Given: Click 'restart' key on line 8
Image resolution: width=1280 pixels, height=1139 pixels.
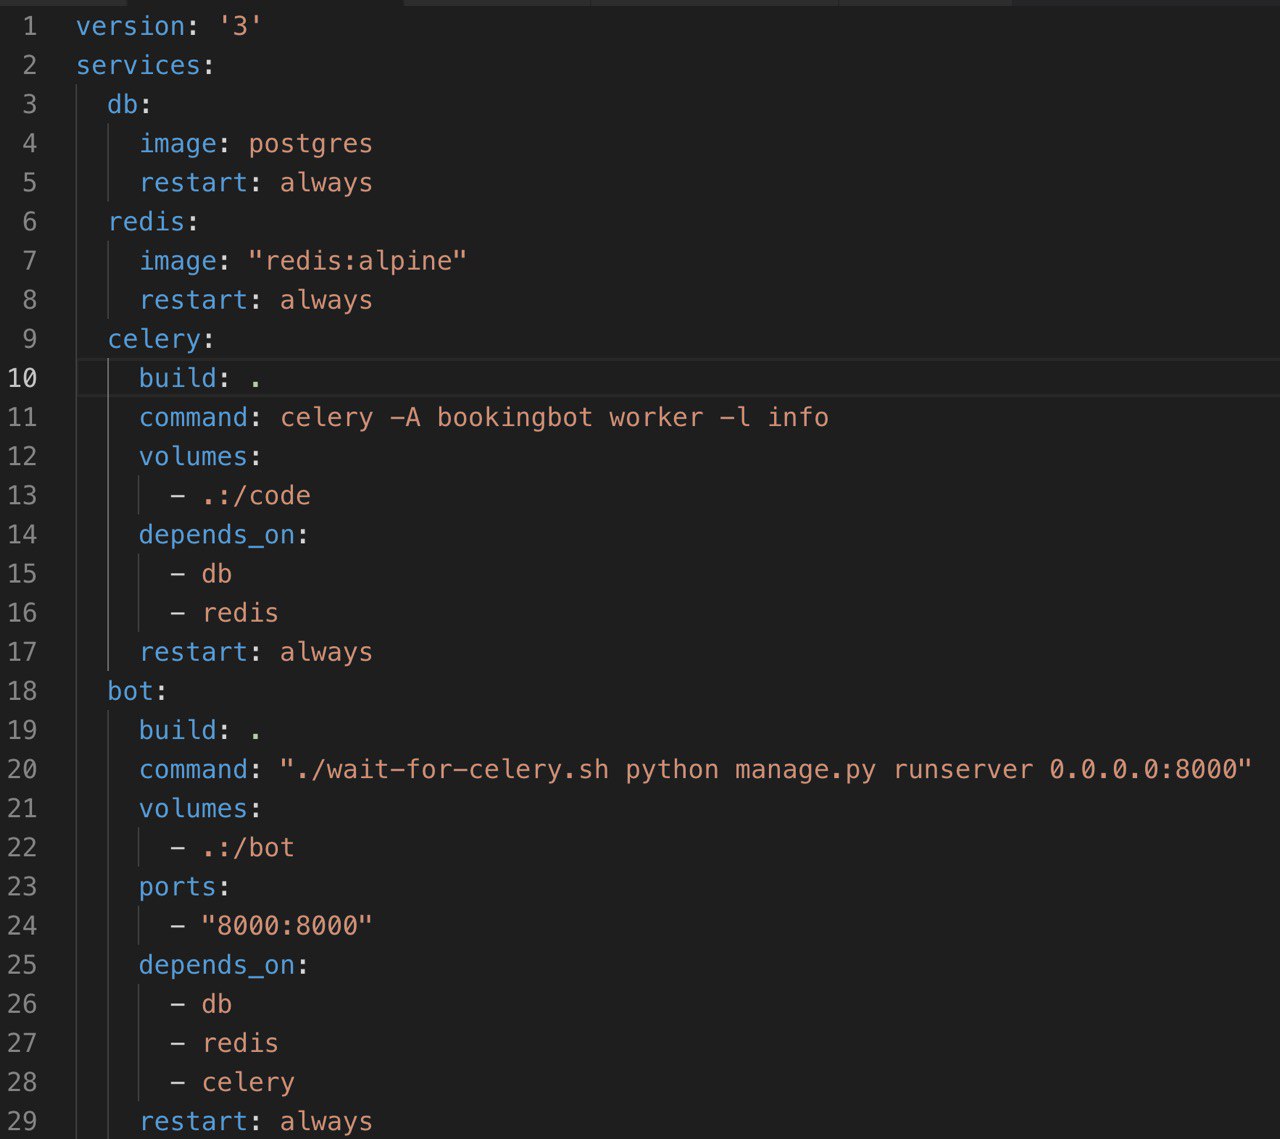Looking at the screenshot, I should tap(193, 300).
